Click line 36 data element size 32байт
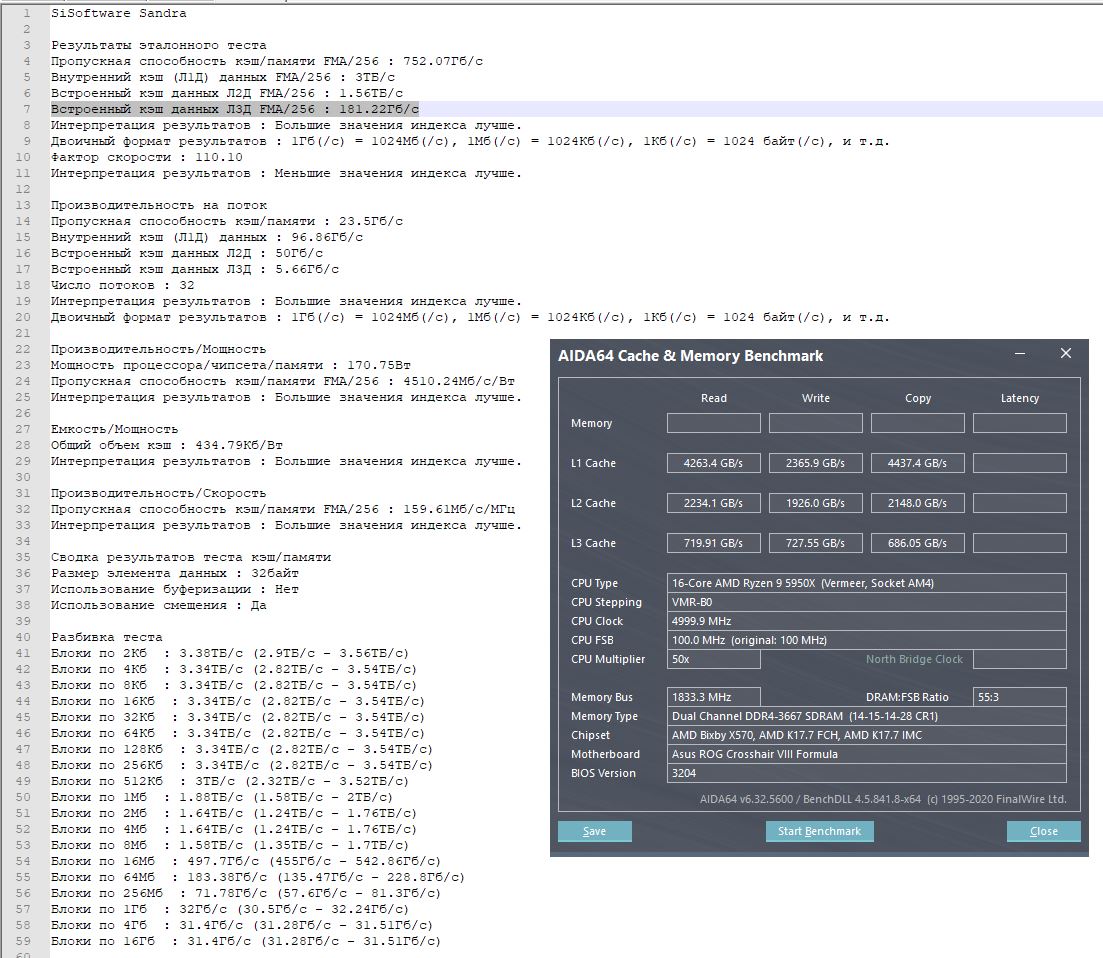This screenshot has width=1103, height=958. (x=274, y=573)
